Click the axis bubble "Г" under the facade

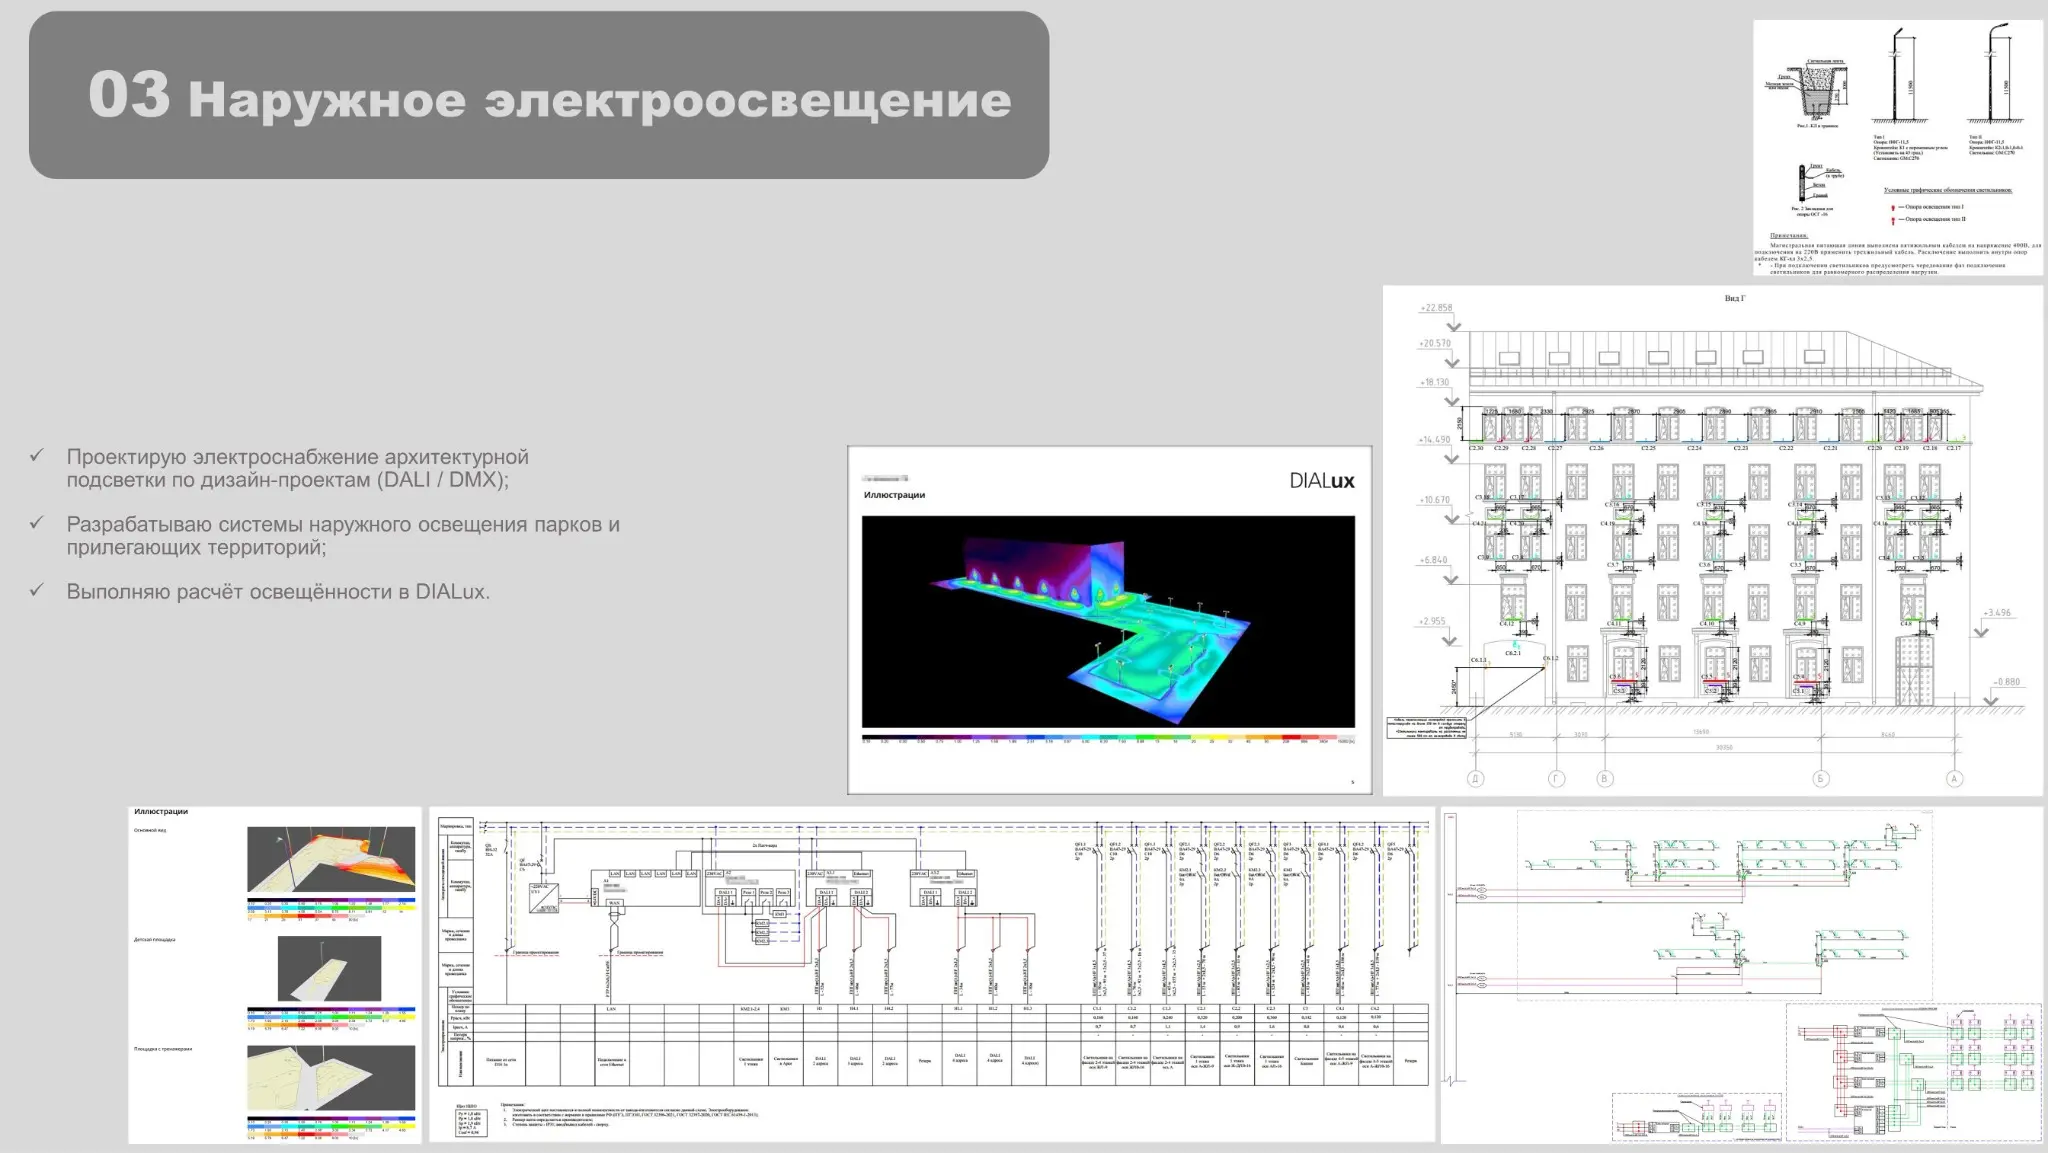click(x=1556, y=779)
